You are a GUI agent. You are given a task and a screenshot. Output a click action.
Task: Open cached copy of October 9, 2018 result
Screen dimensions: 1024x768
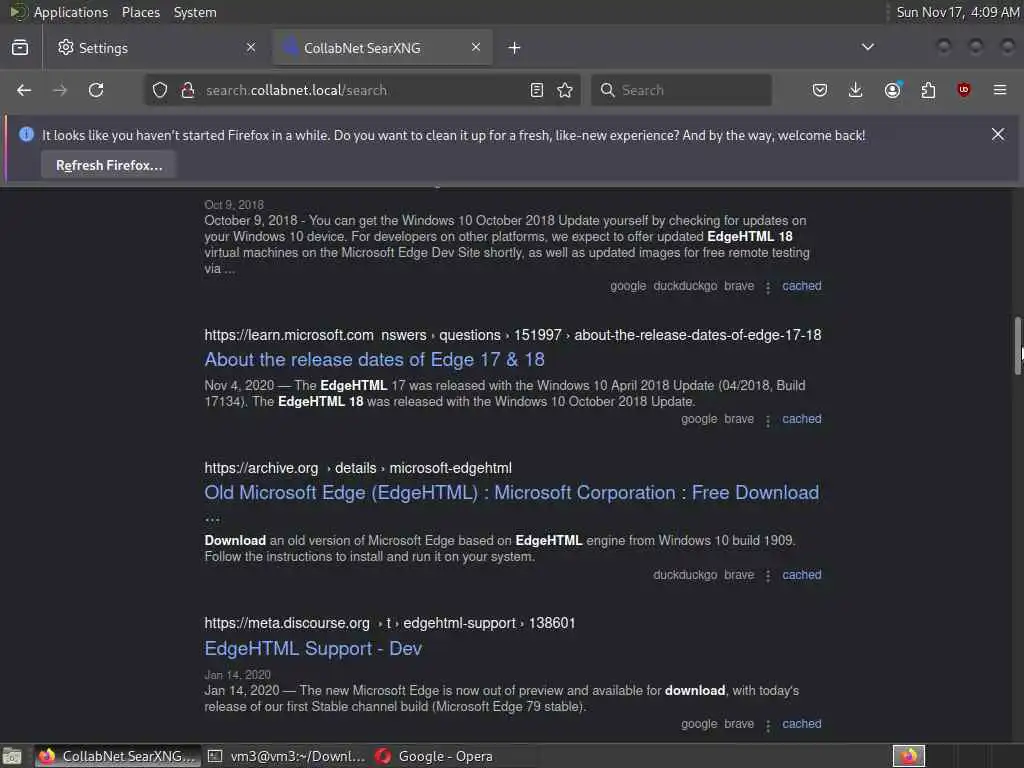pos(801,285)
